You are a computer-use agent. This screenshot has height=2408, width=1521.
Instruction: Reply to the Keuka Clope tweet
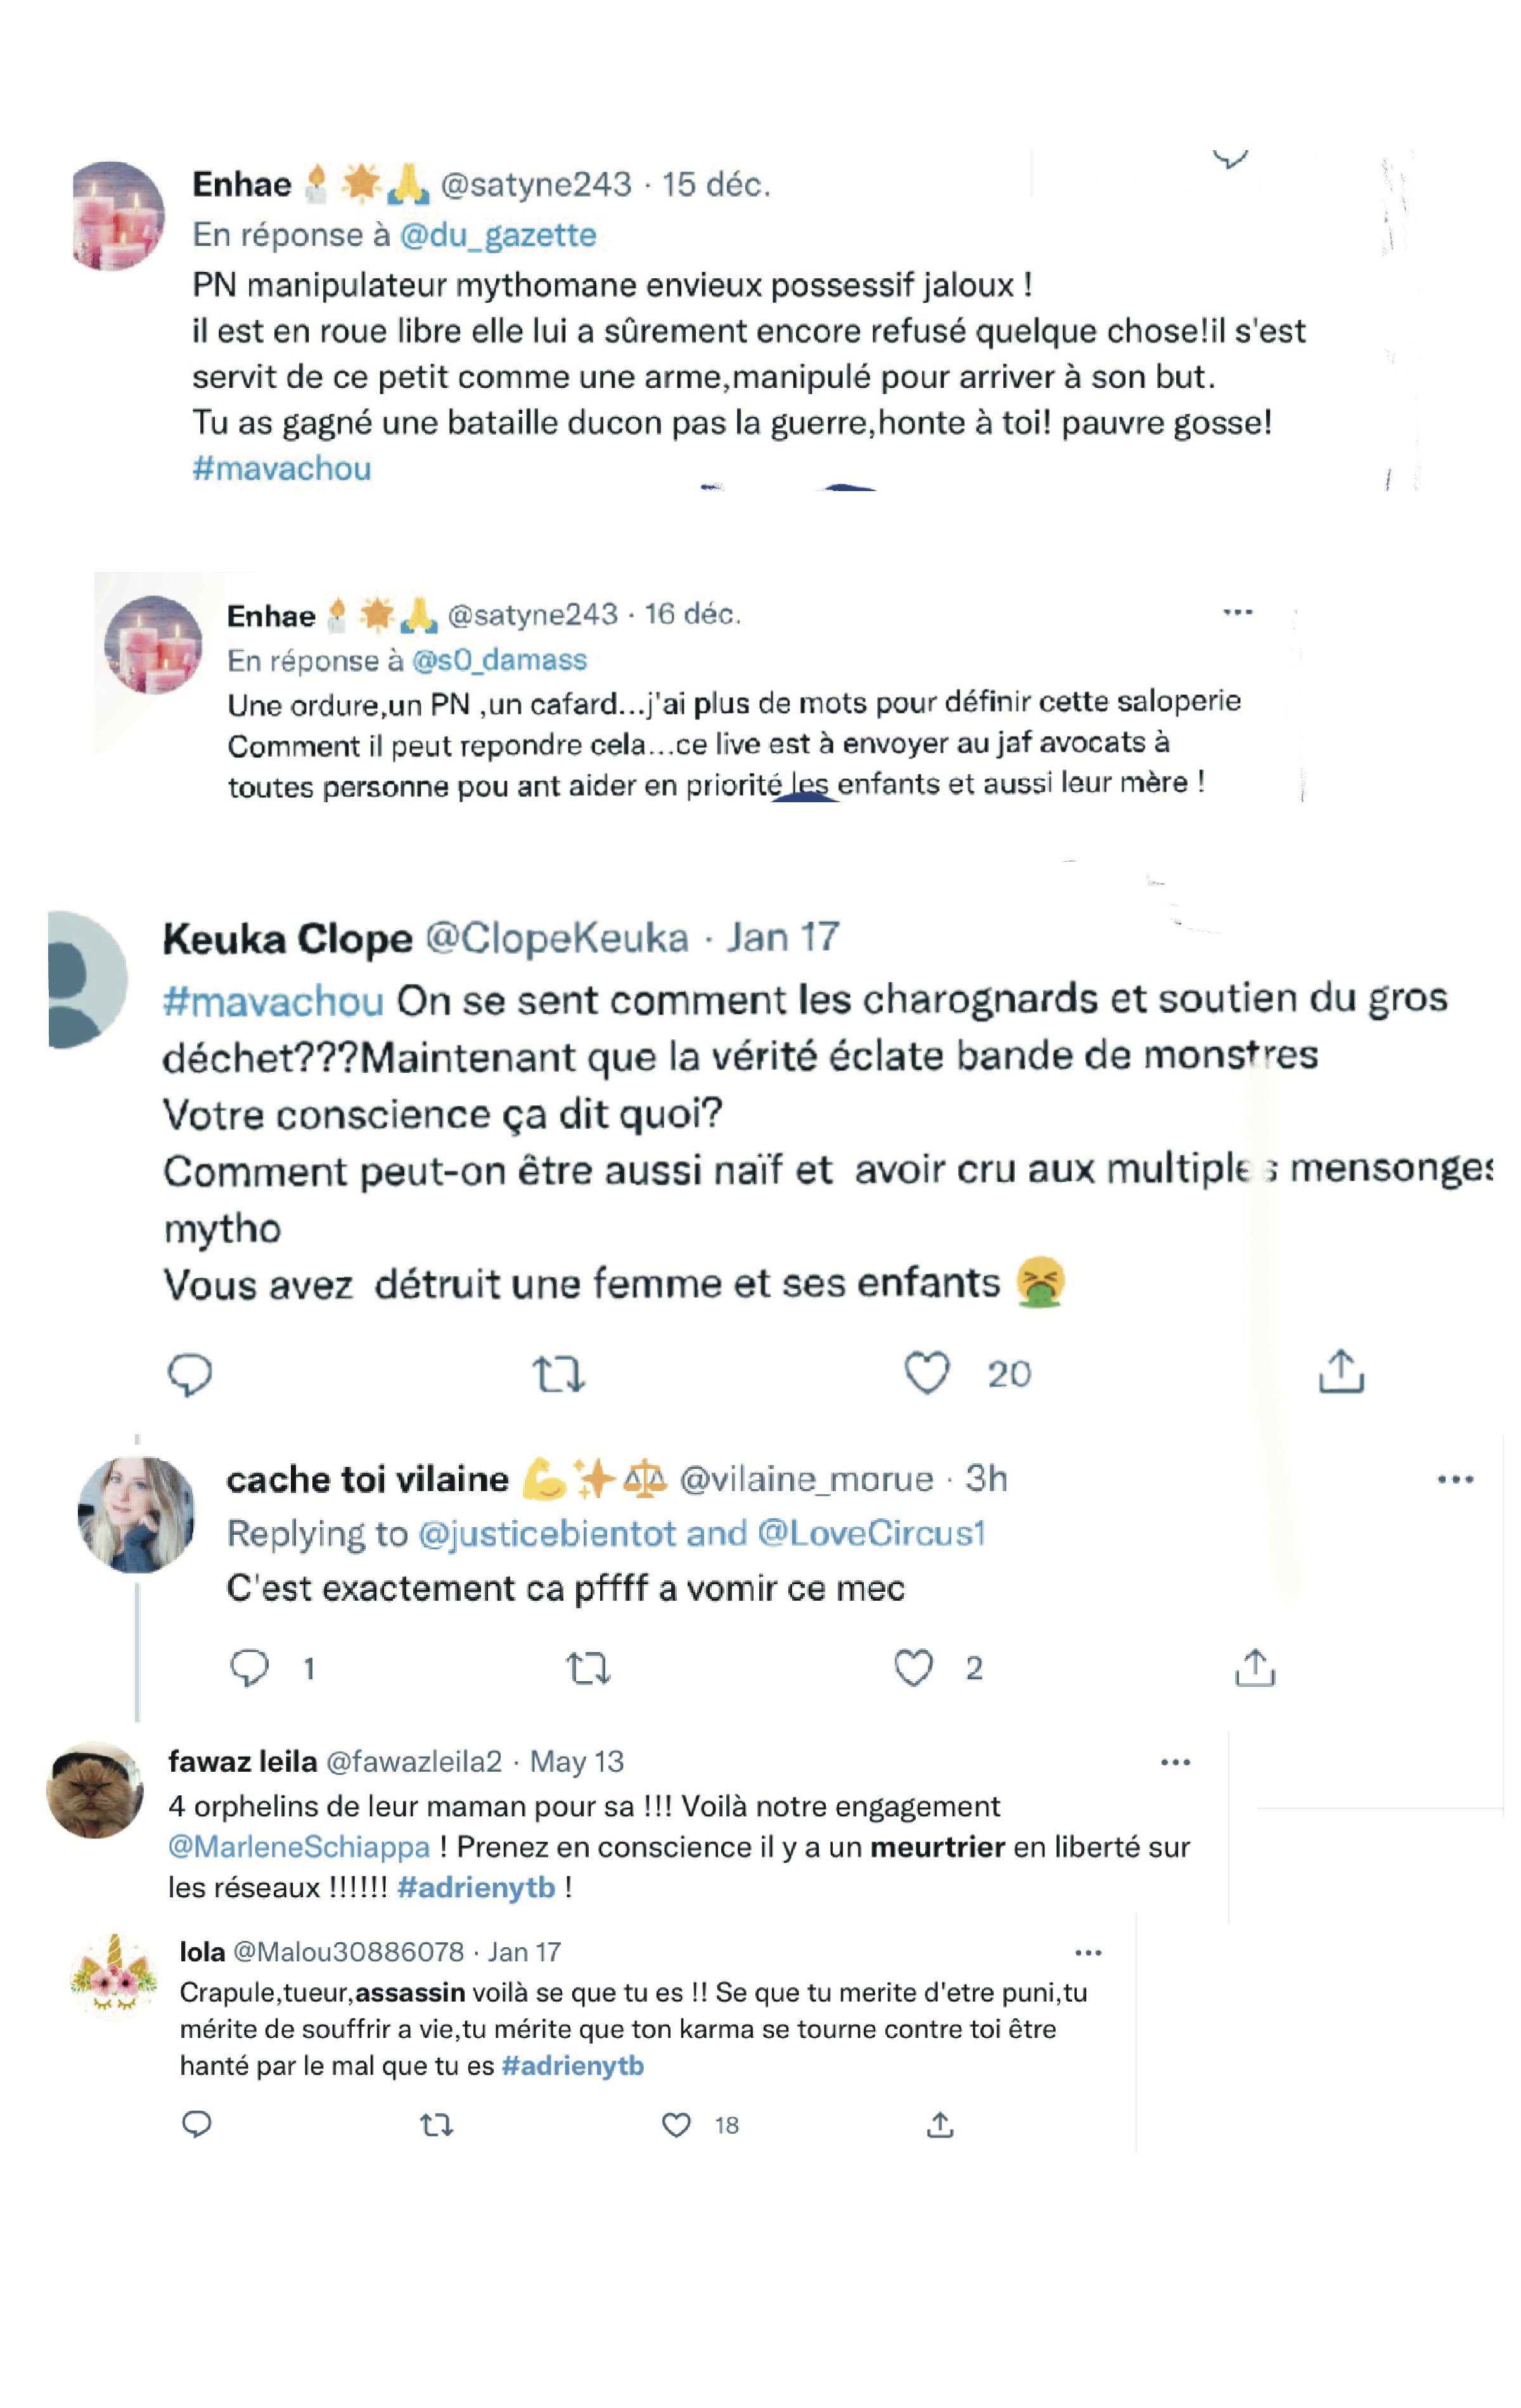click(190, 1375)
